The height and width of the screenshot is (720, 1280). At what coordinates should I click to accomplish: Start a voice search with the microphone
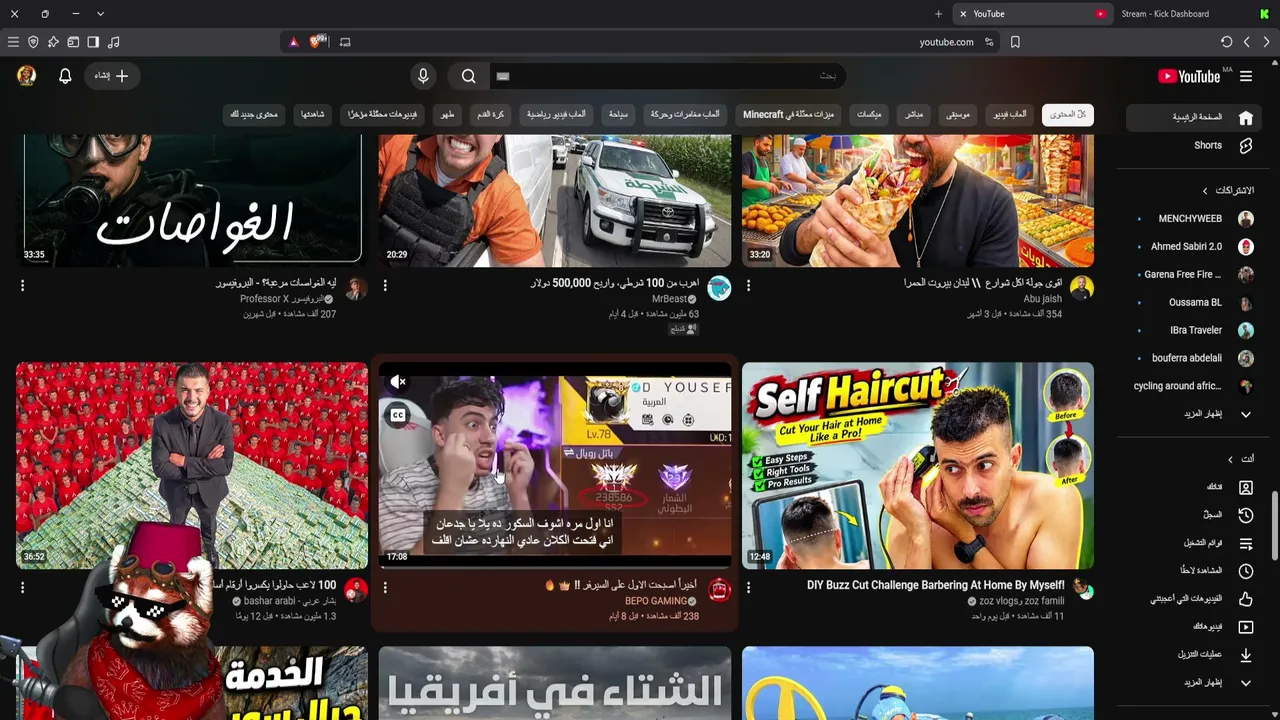[x=423, y=76]
